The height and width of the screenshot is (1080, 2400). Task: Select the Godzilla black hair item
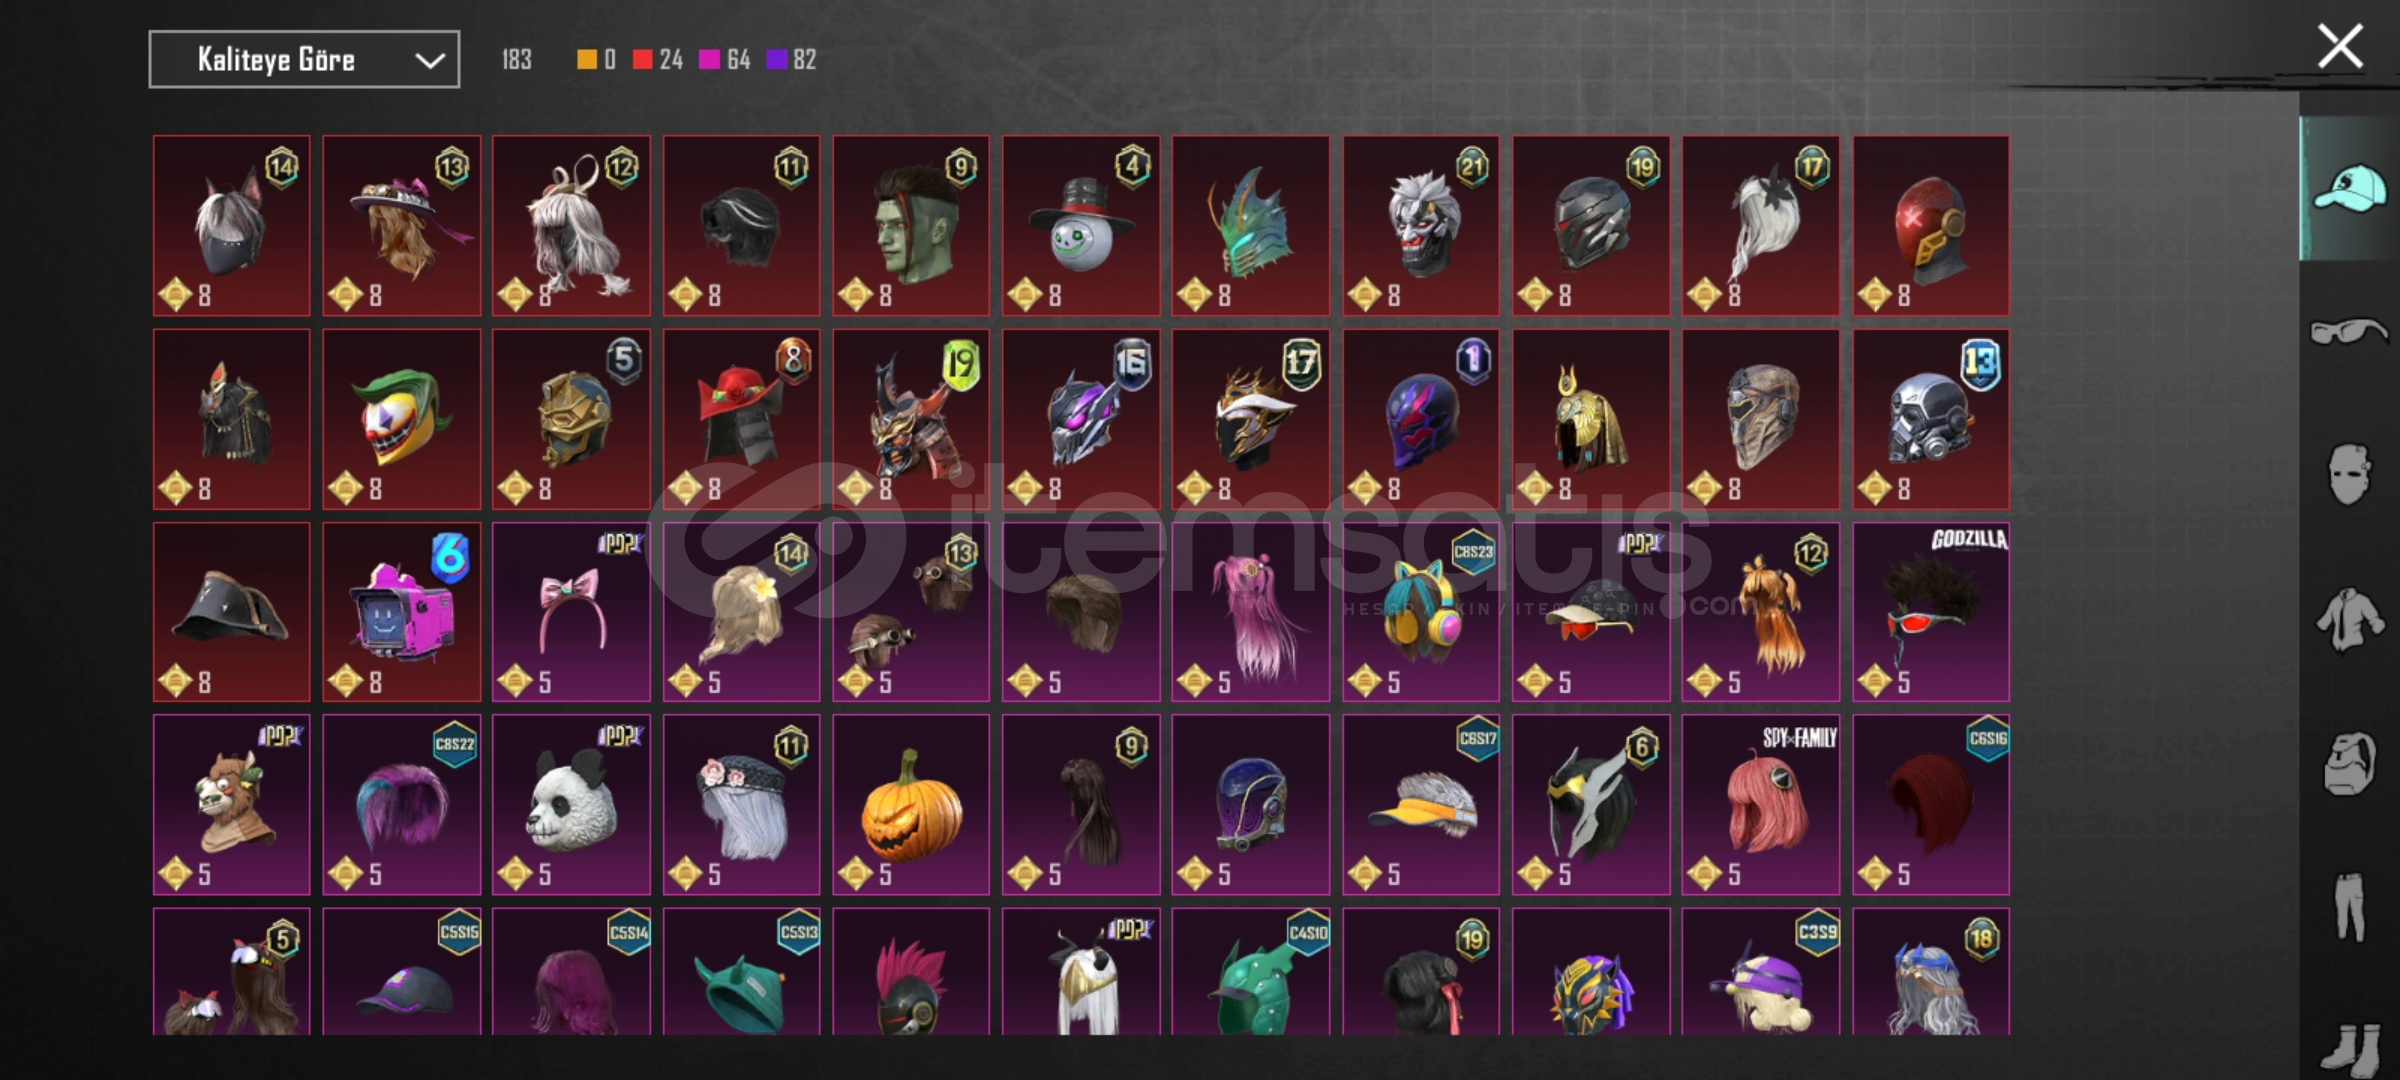pos(1931,612)
